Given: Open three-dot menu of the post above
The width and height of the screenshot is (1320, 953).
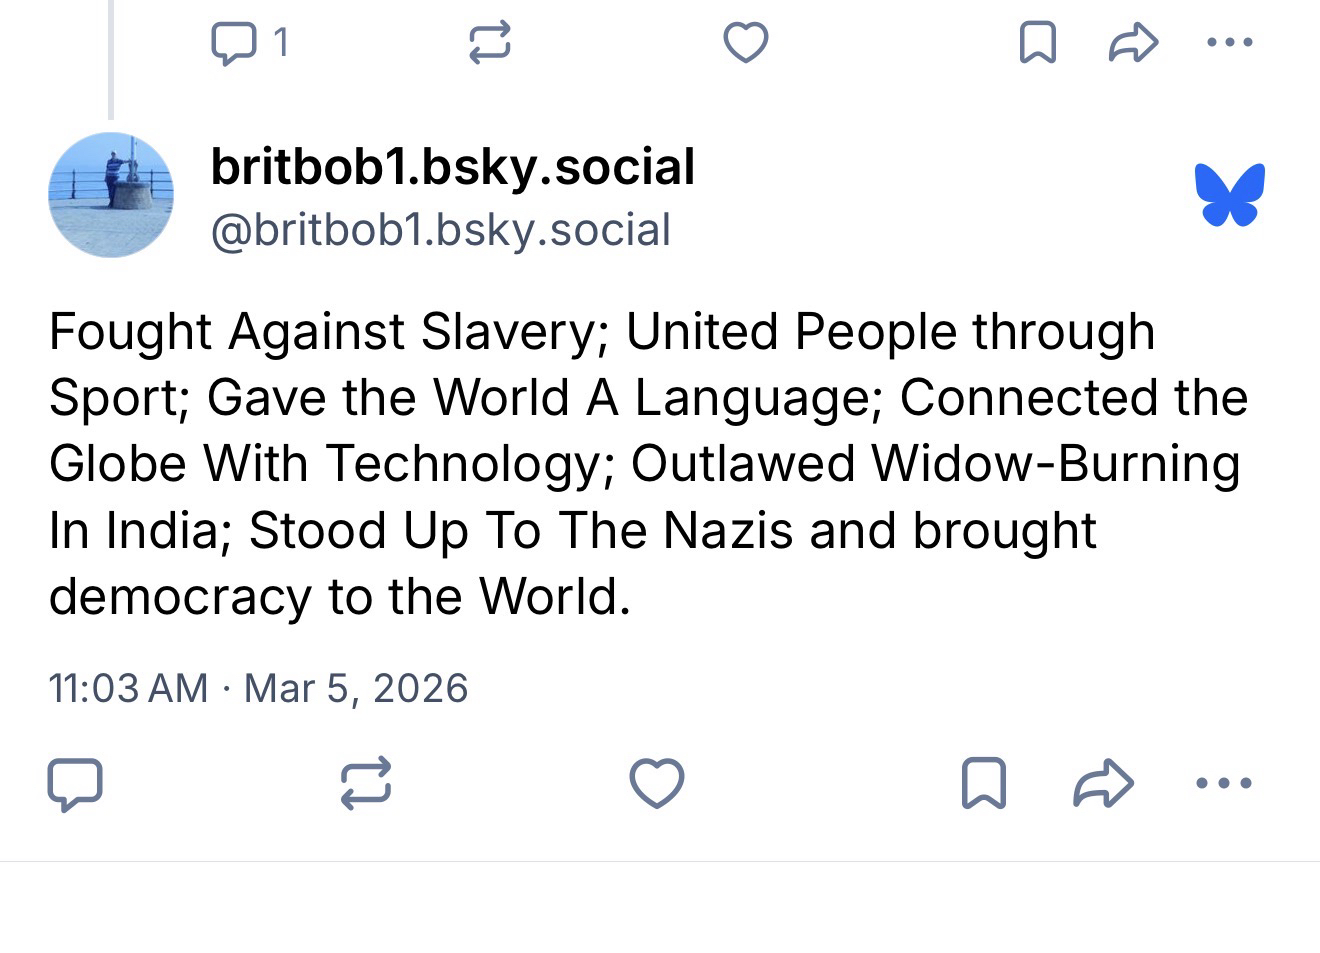Looking at the screenshot, I should point(1229,43).
